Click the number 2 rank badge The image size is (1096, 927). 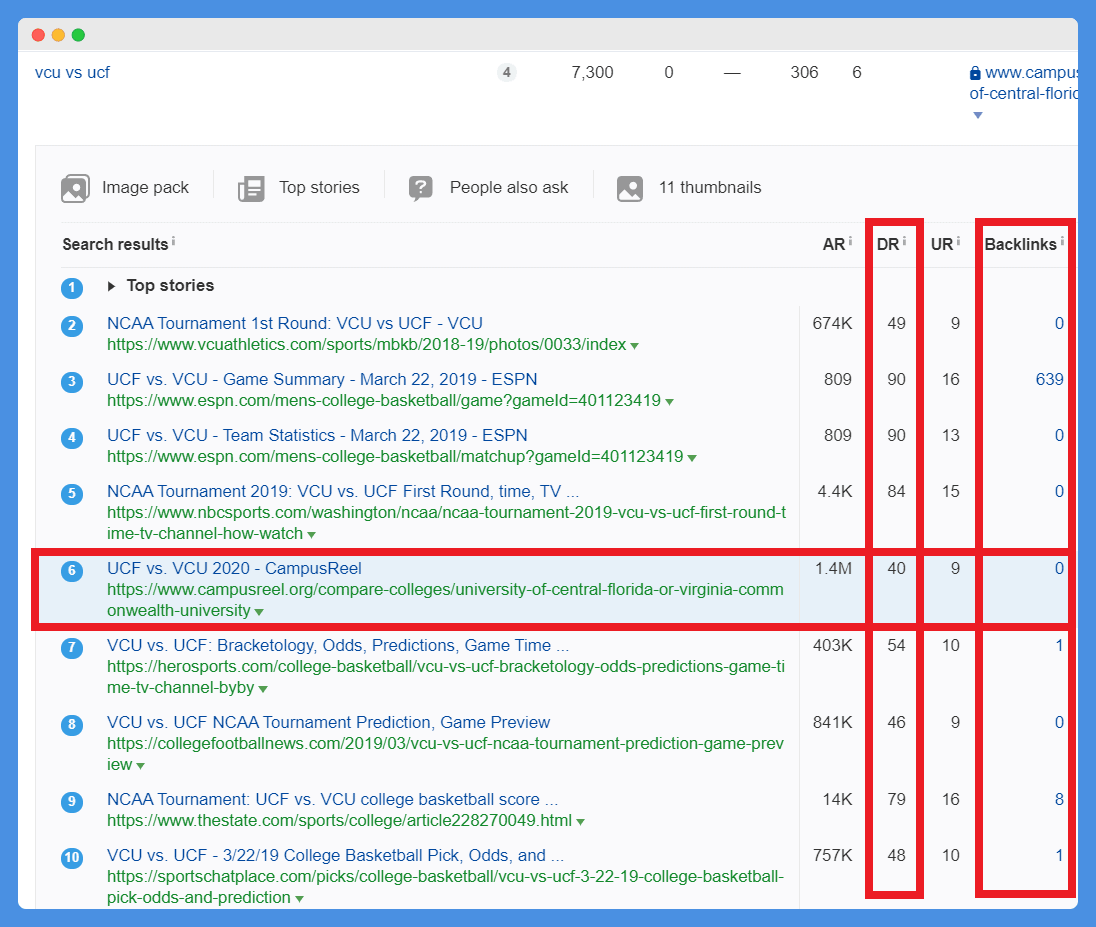72,326
